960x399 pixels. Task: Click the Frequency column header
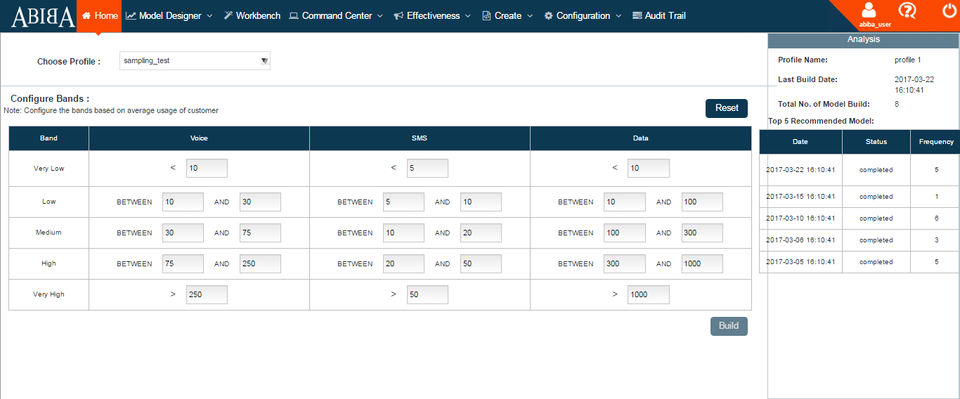[x=936, y=141]
